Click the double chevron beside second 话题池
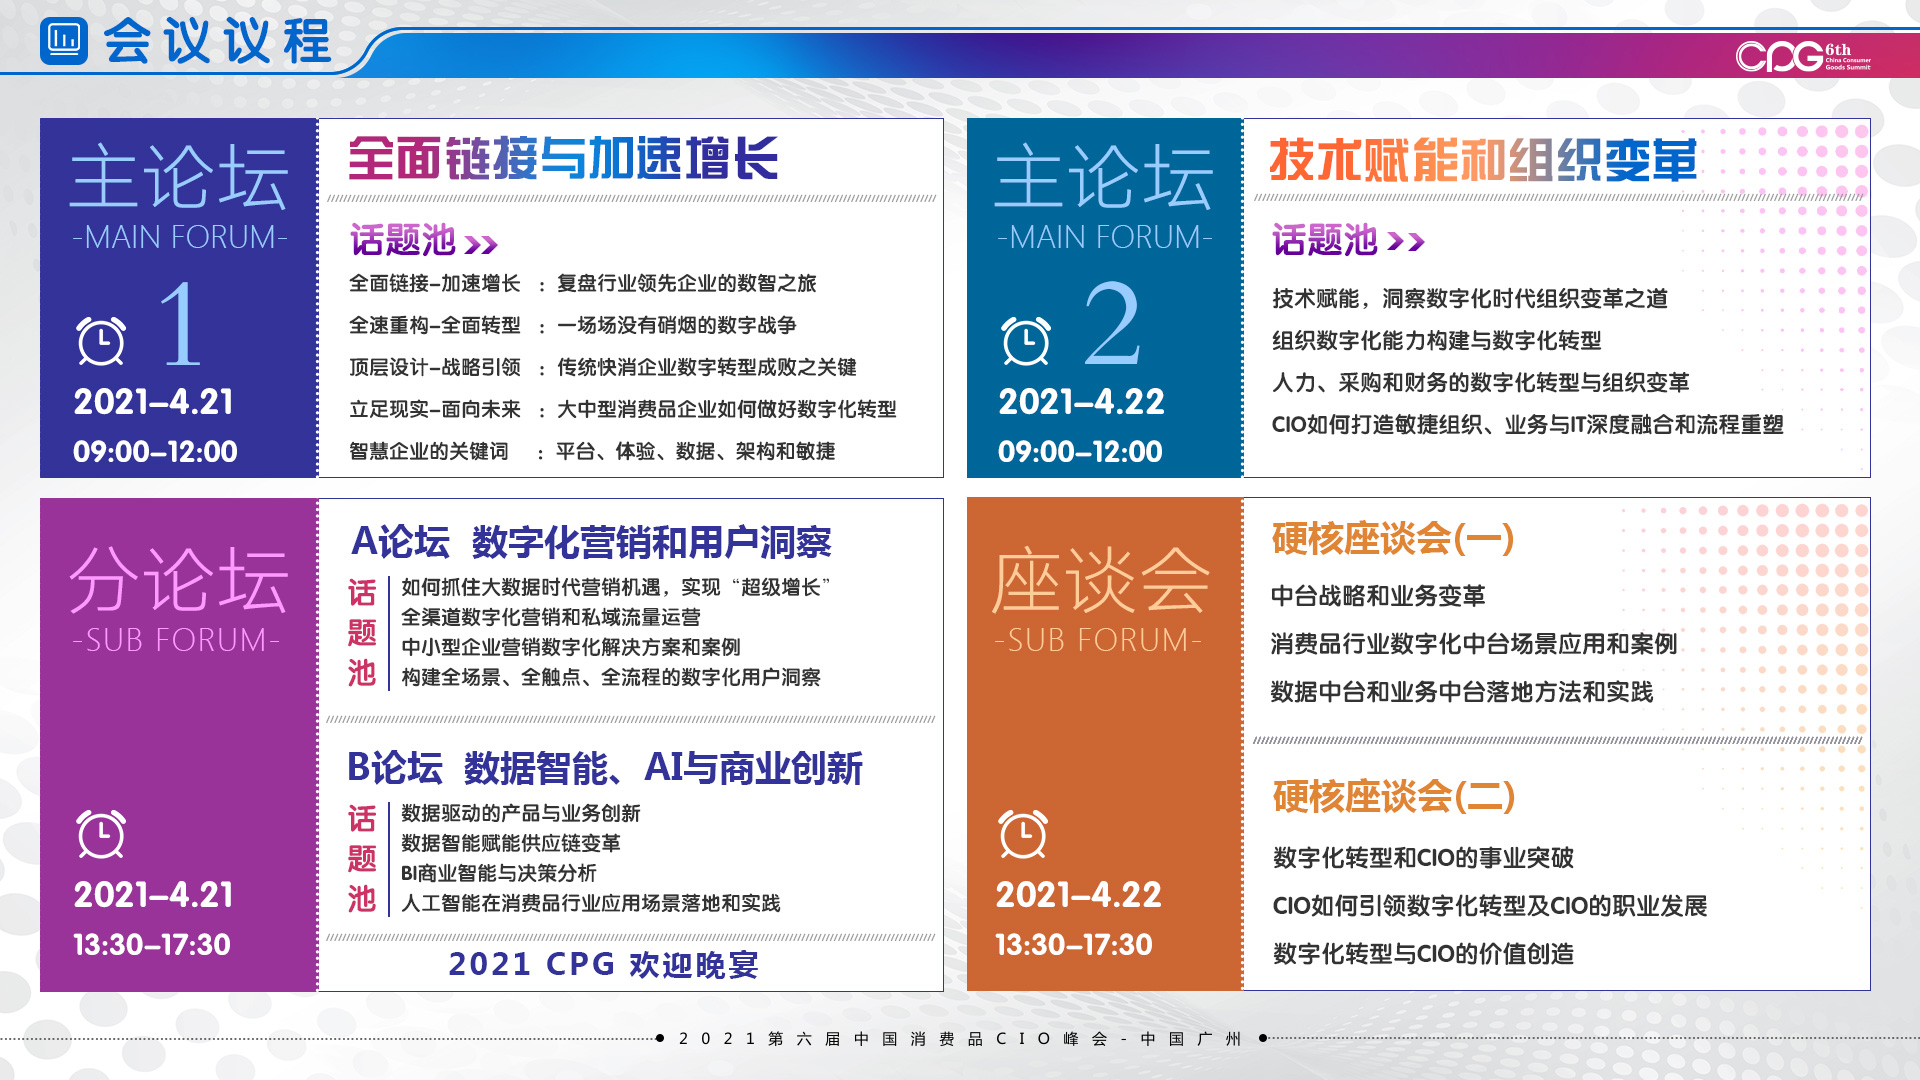 point(1406,241)
